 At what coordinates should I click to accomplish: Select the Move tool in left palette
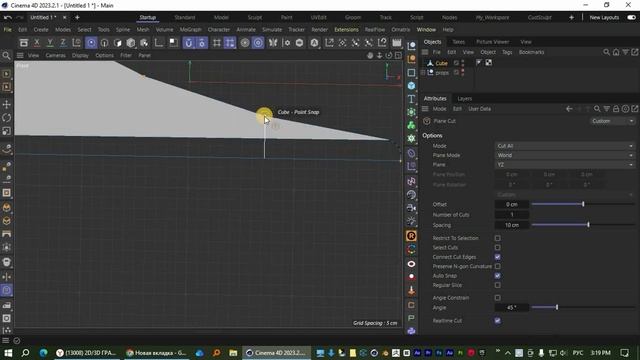point(7,104)
